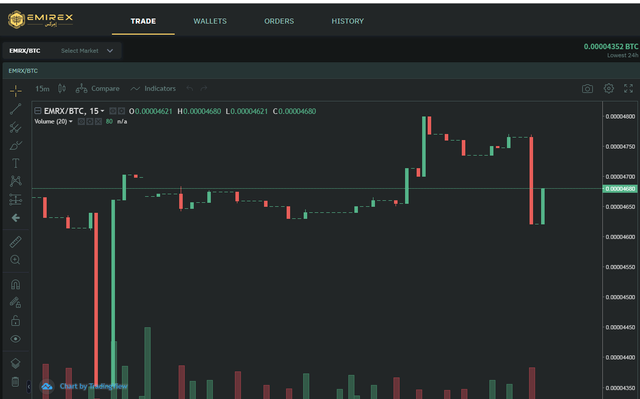Viewport: 640px width, 399px height.
Task: Take a chart snapshot with camera icon
Action: click(x=587, y=89)
